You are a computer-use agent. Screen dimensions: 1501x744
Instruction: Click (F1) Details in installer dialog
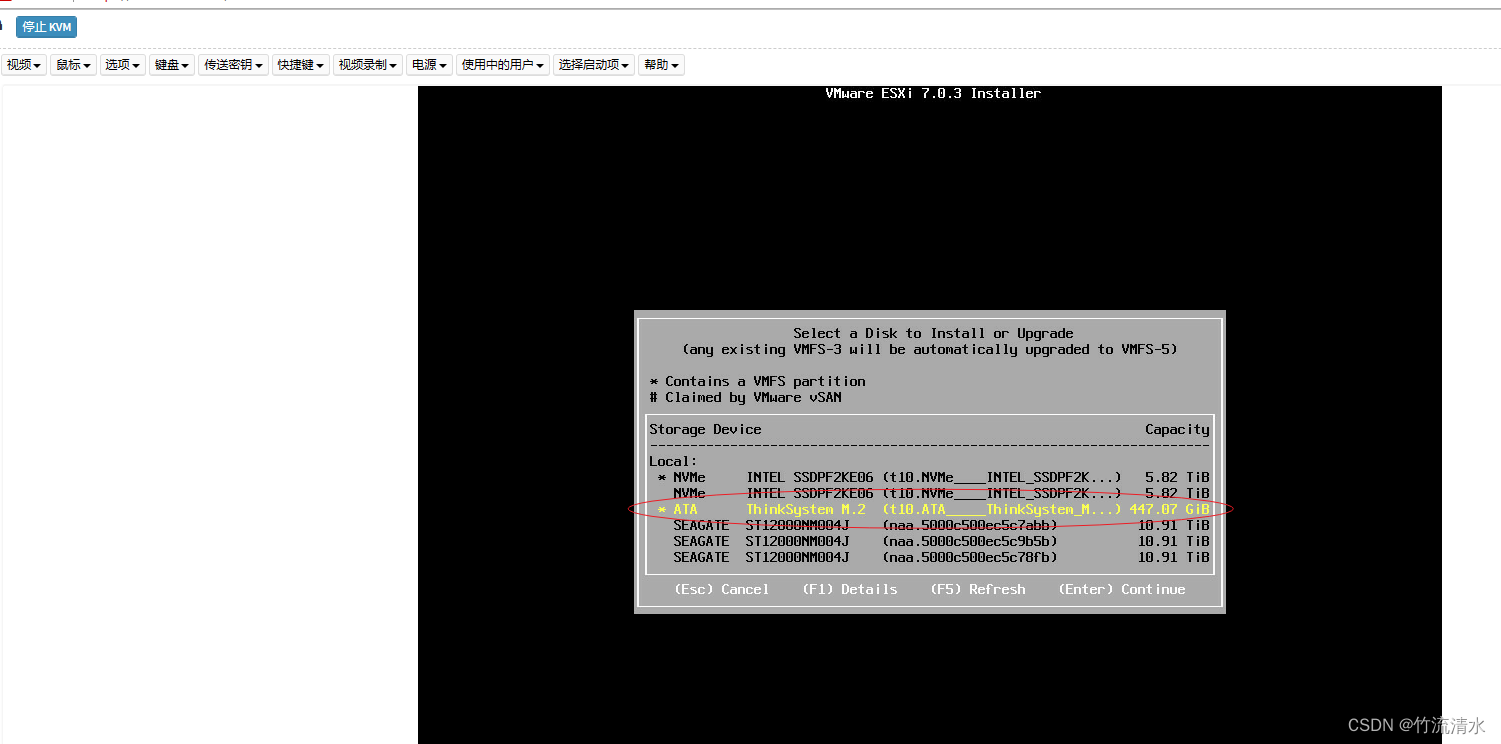pyautogui.click(x=850, y=589)
